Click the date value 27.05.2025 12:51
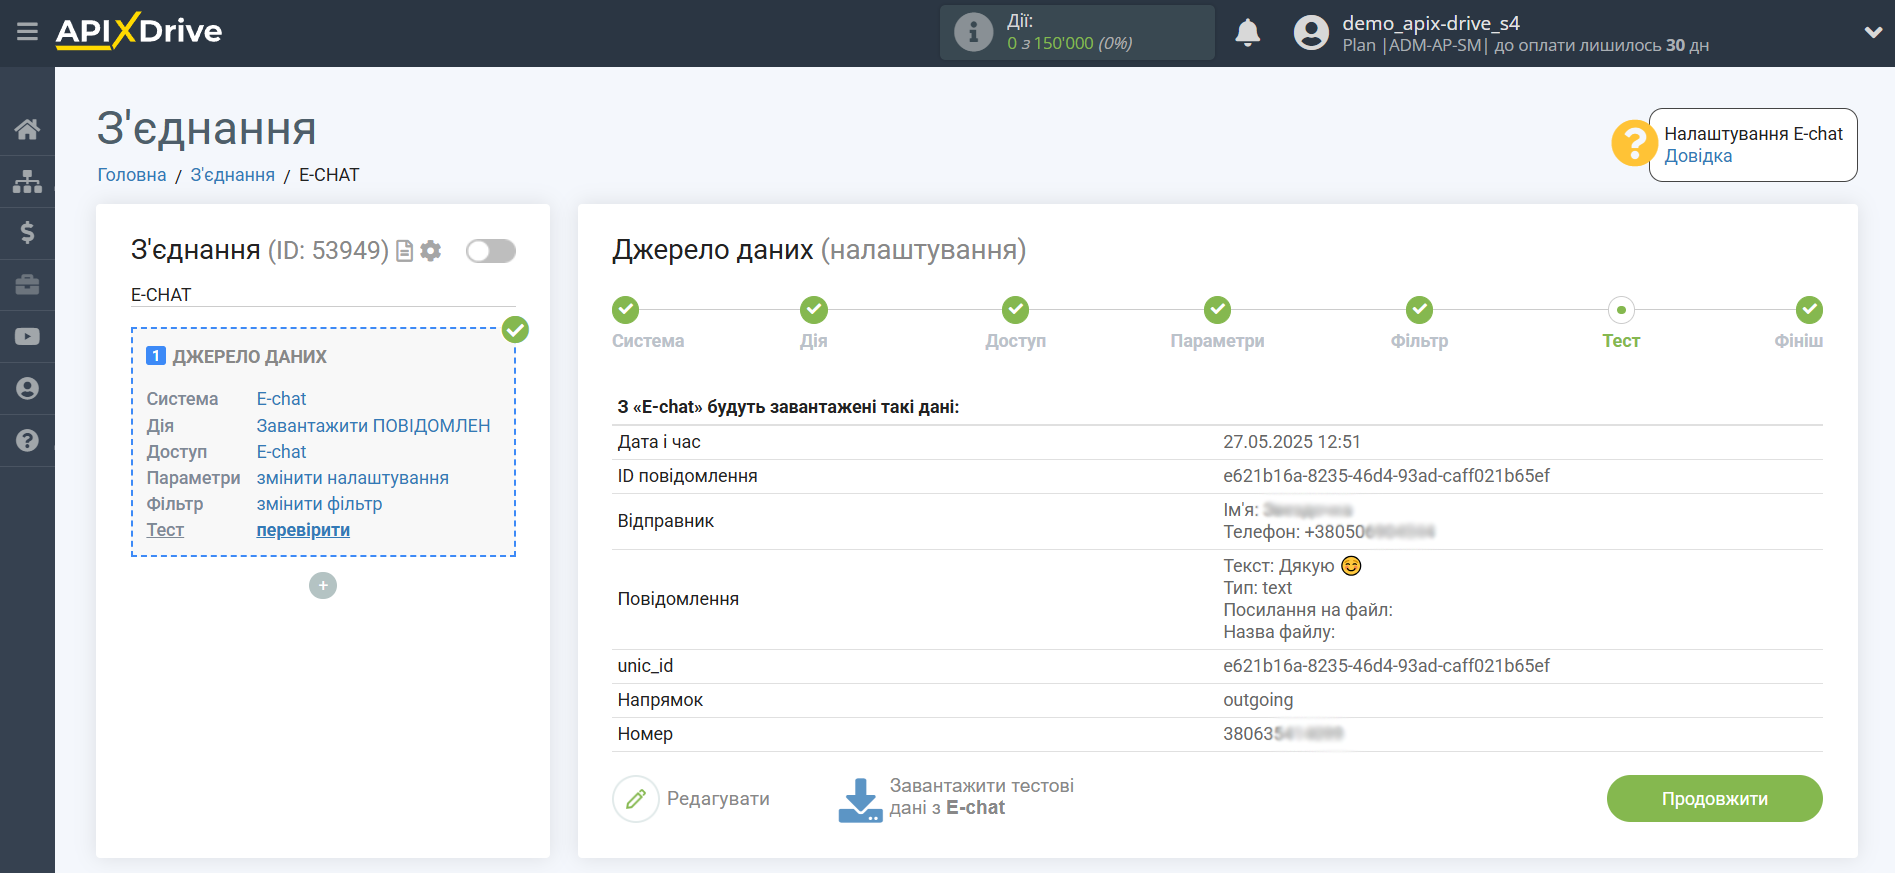Image resolution: width=1895 pixels, height=873 pixels. point(1291,442)
